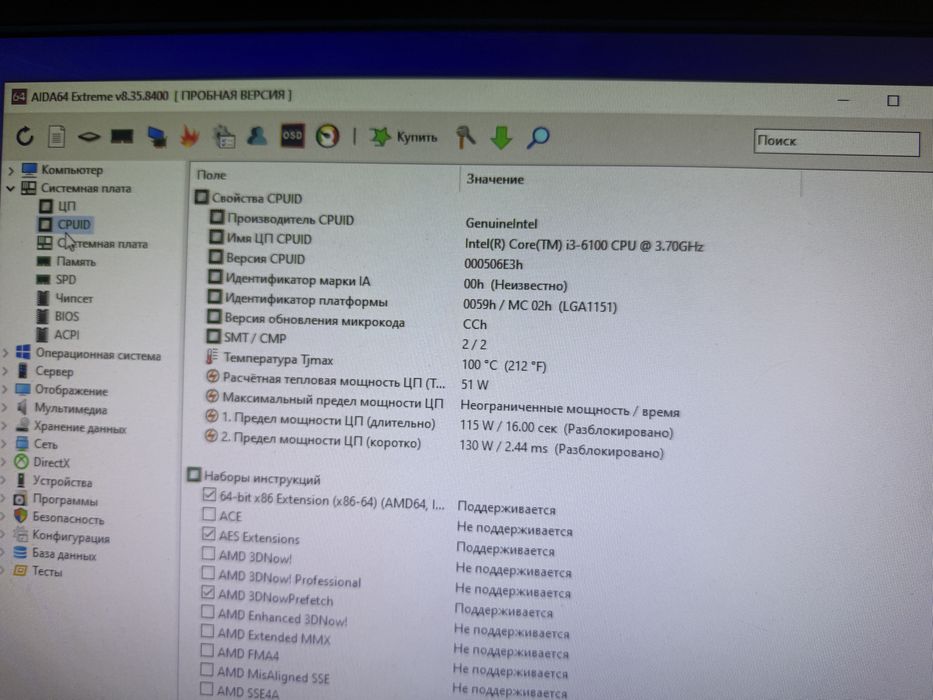Select Память tree item

[66, 261]
